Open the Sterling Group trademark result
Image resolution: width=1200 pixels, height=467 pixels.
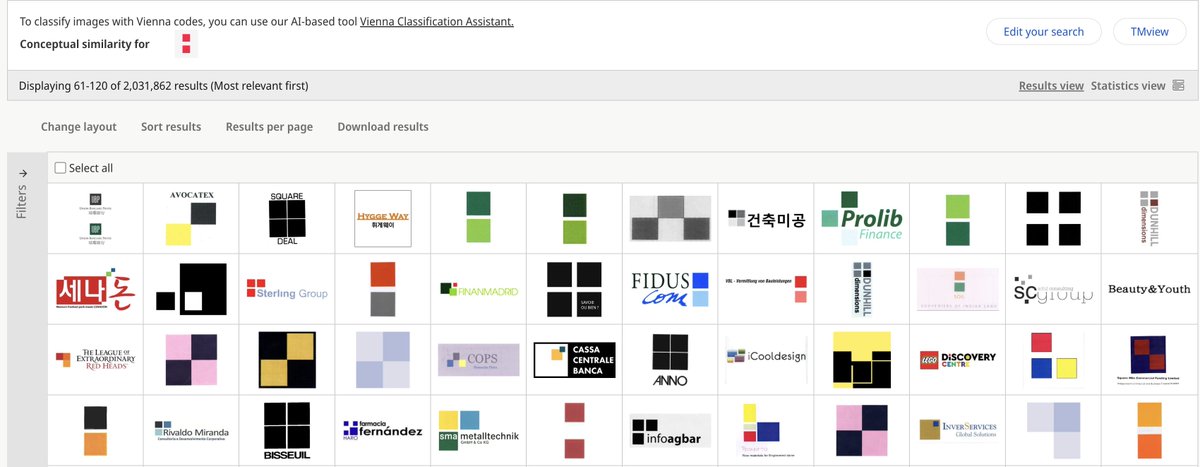[x=287, y=289]
